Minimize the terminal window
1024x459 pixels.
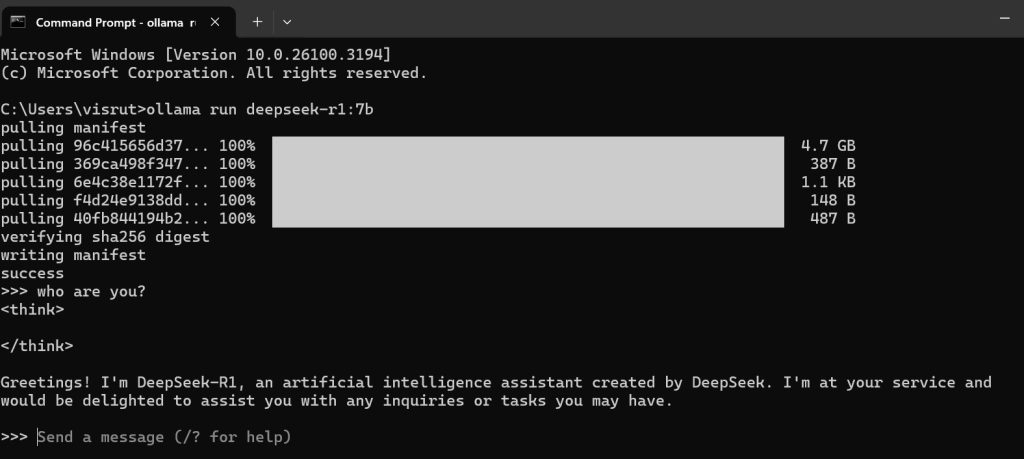point(1003,19)
